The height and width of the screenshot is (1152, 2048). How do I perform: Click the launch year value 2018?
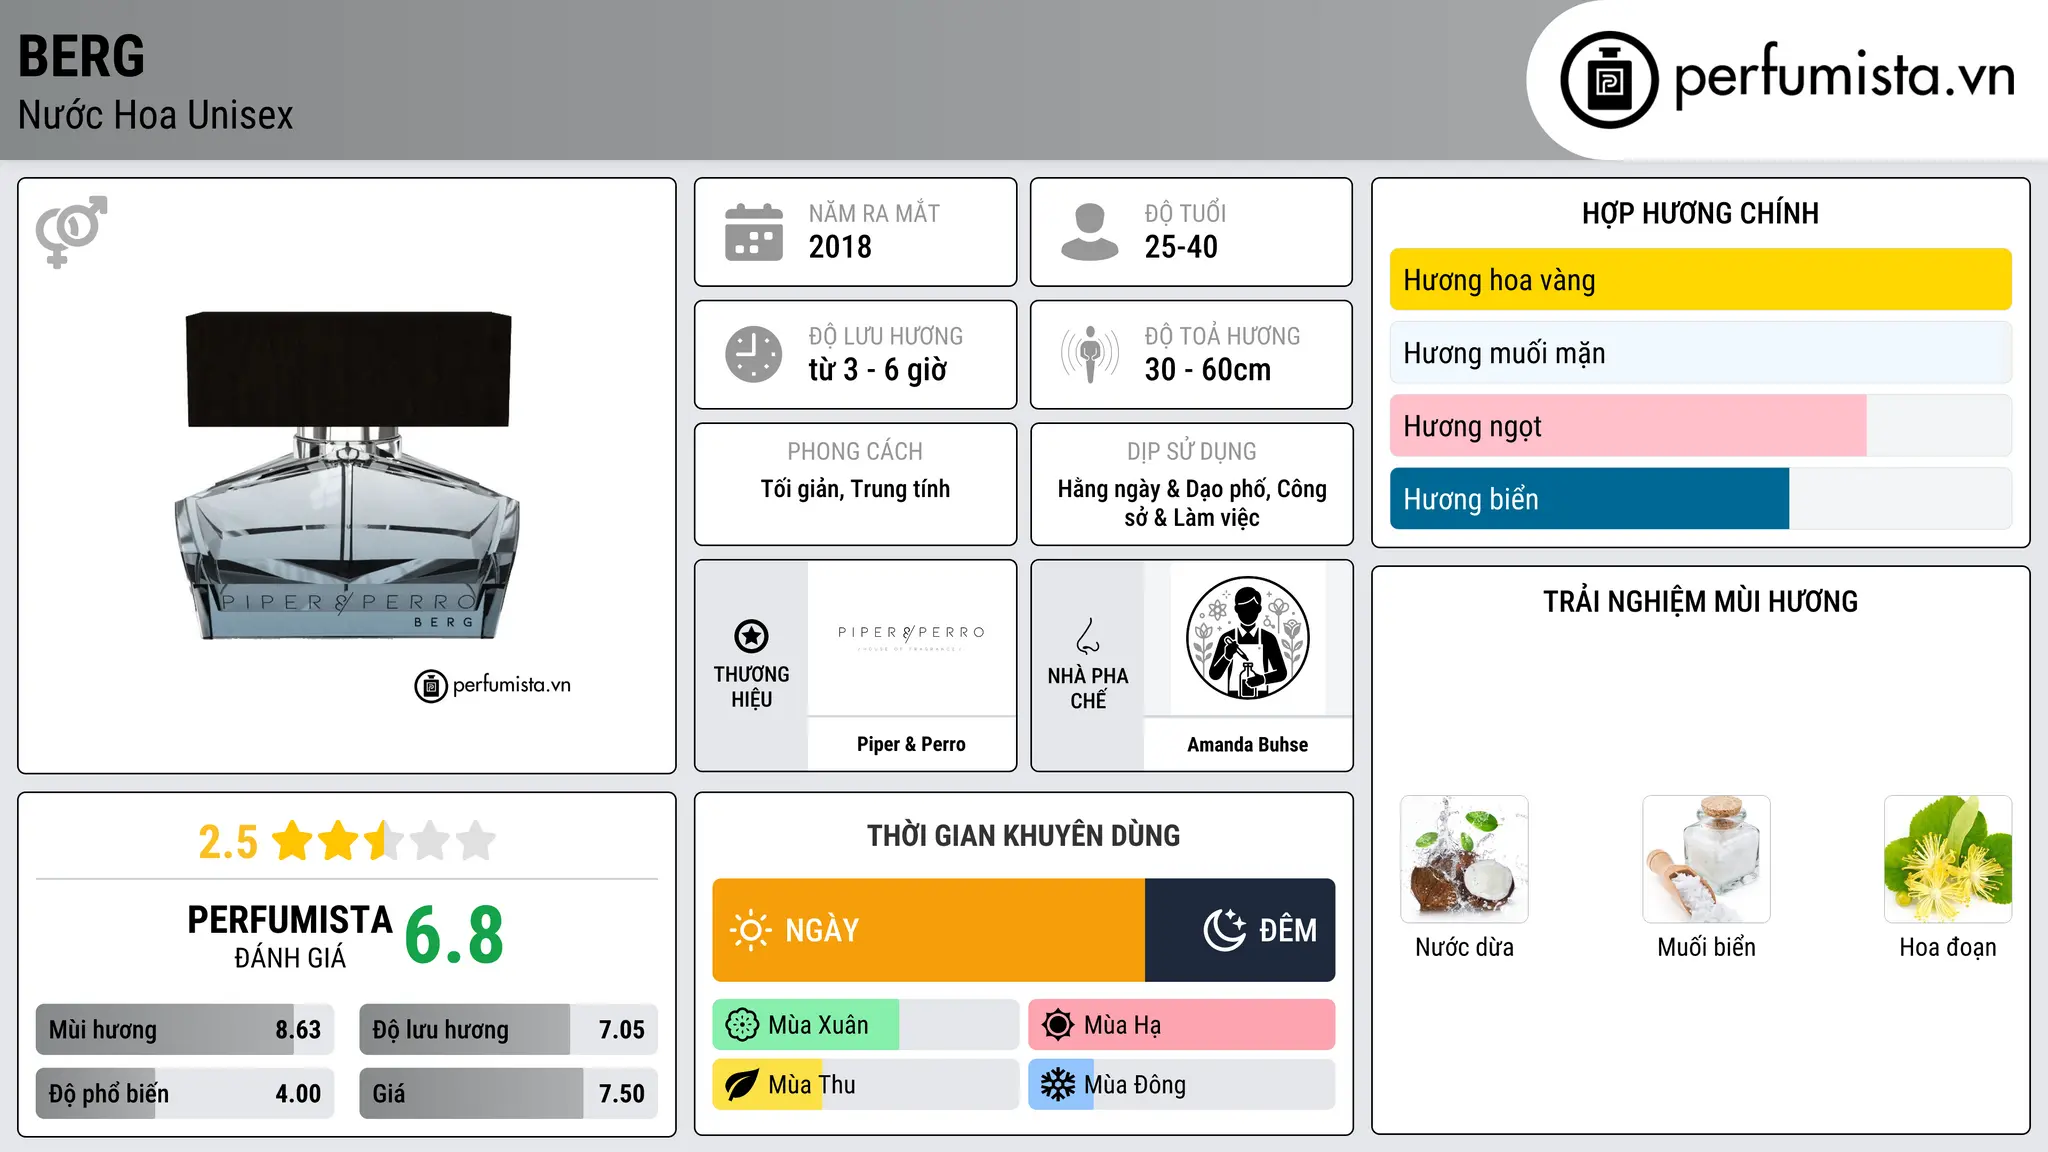tap(840, 247)
